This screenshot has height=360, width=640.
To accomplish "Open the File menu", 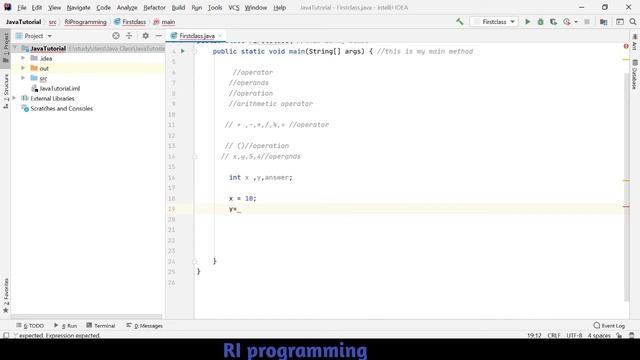I will pyautogui.click(x=22, y=7).
